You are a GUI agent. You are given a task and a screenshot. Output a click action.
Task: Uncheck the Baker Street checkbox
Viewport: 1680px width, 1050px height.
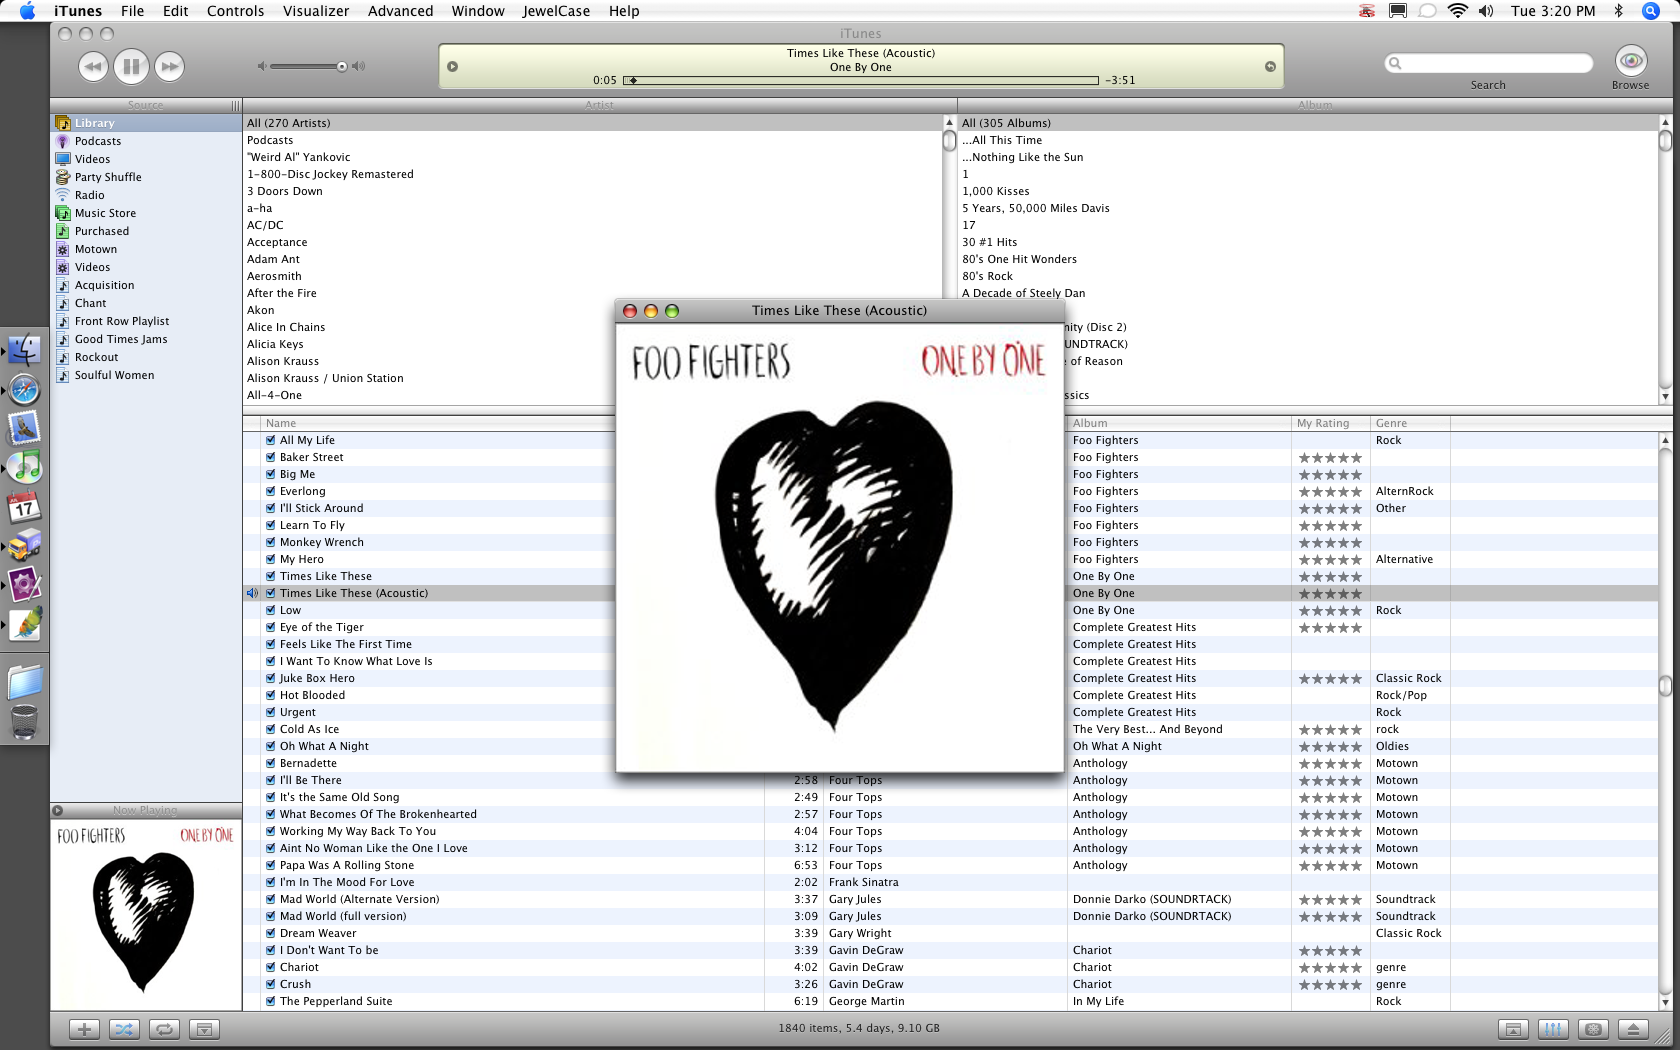click(271, 457)
